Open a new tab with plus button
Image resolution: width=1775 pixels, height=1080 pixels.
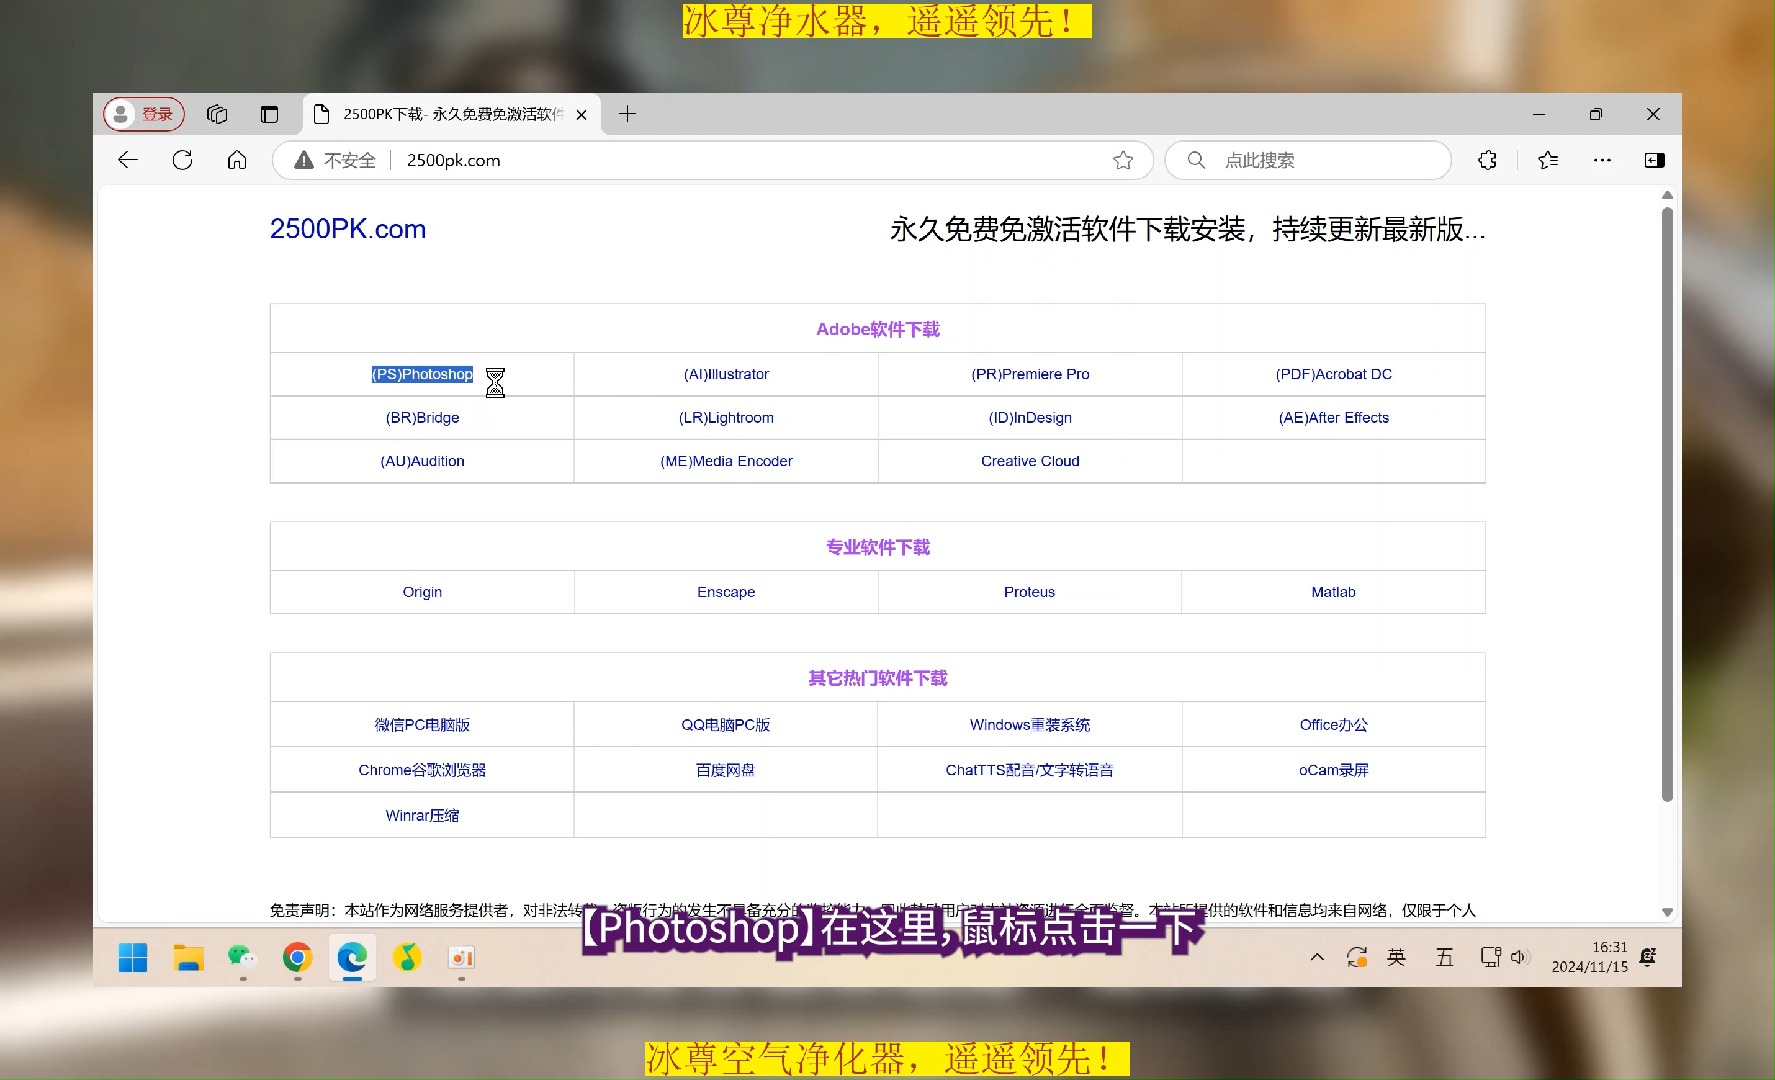(x=627, y=114)
